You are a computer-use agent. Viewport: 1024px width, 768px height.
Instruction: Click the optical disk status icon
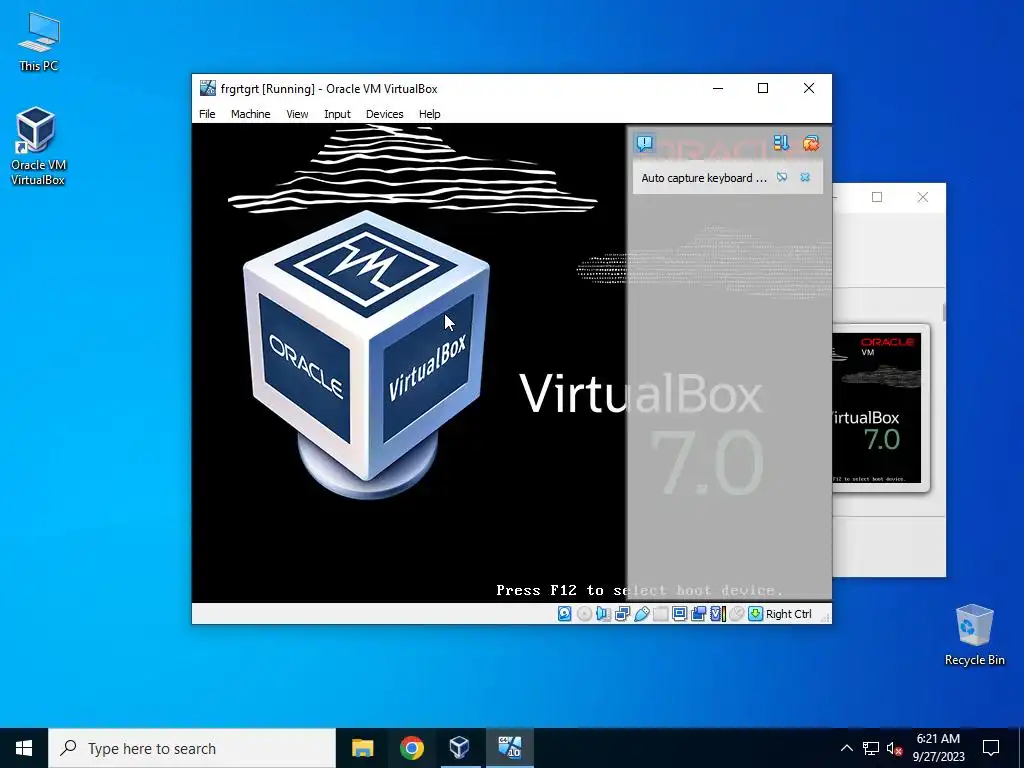tap(584, 614)
